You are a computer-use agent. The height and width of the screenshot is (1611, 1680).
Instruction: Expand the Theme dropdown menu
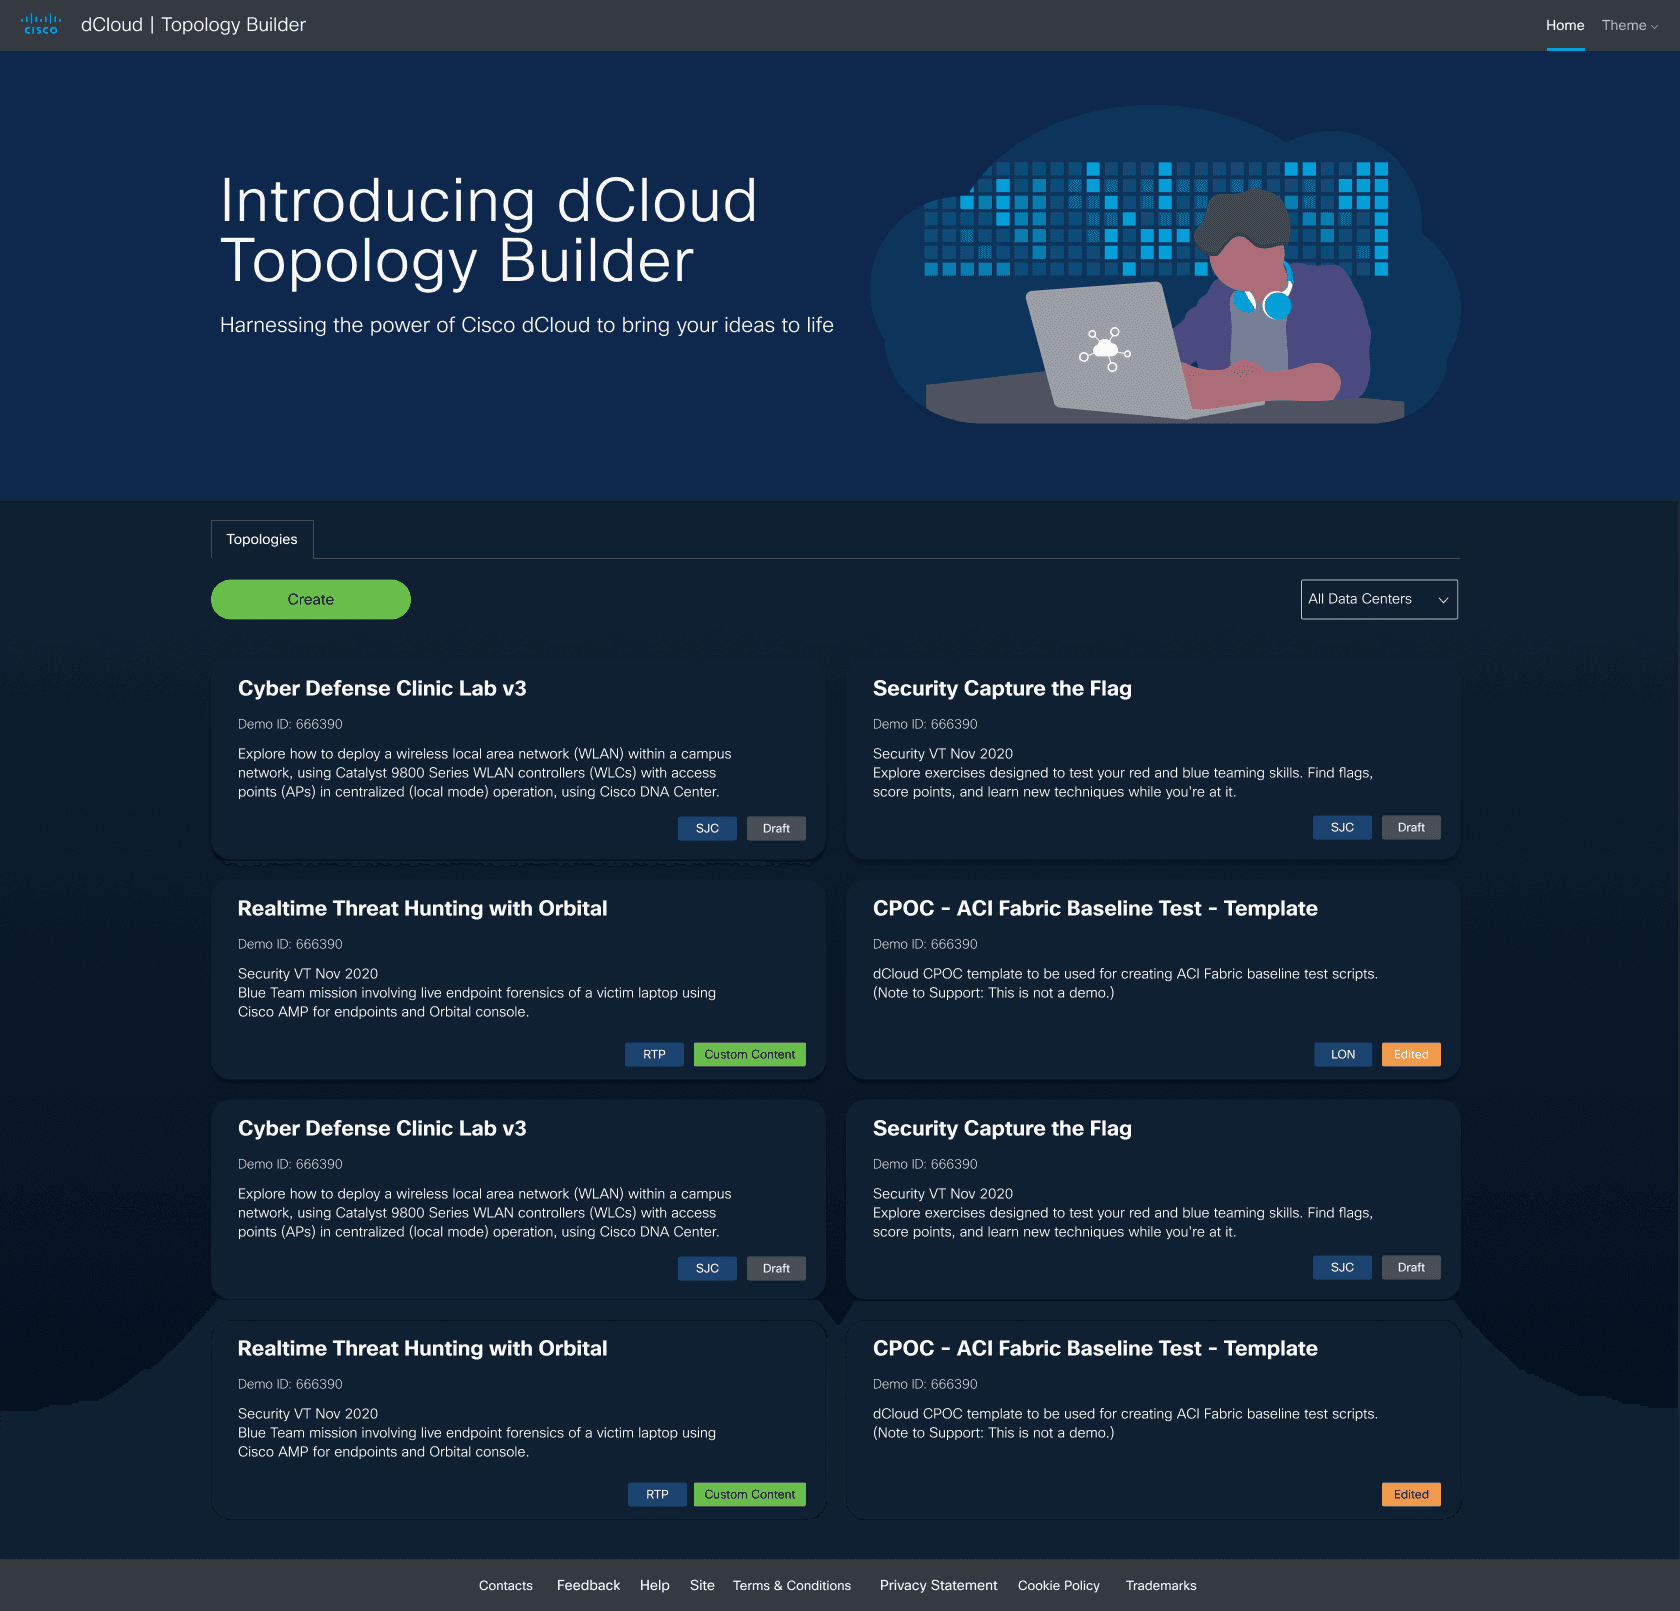click(1629, 25)
